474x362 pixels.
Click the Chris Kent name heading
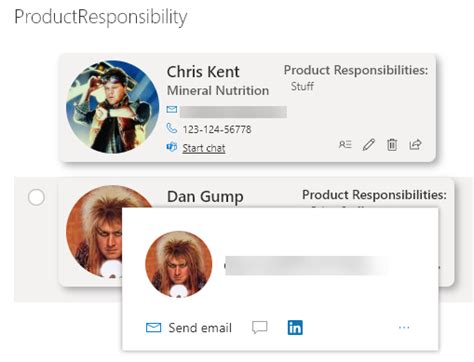point(203,72)
